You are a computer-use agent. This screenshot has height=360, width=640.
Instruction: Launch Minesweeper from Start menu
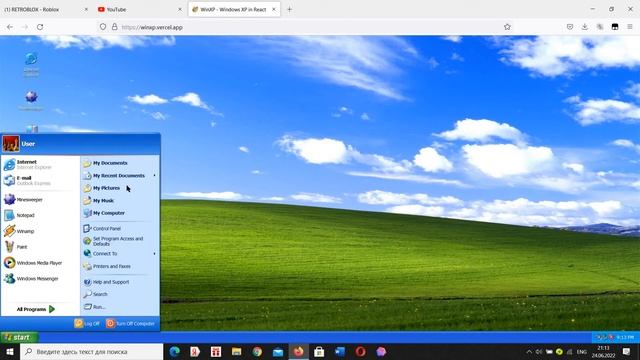(40, 200)
